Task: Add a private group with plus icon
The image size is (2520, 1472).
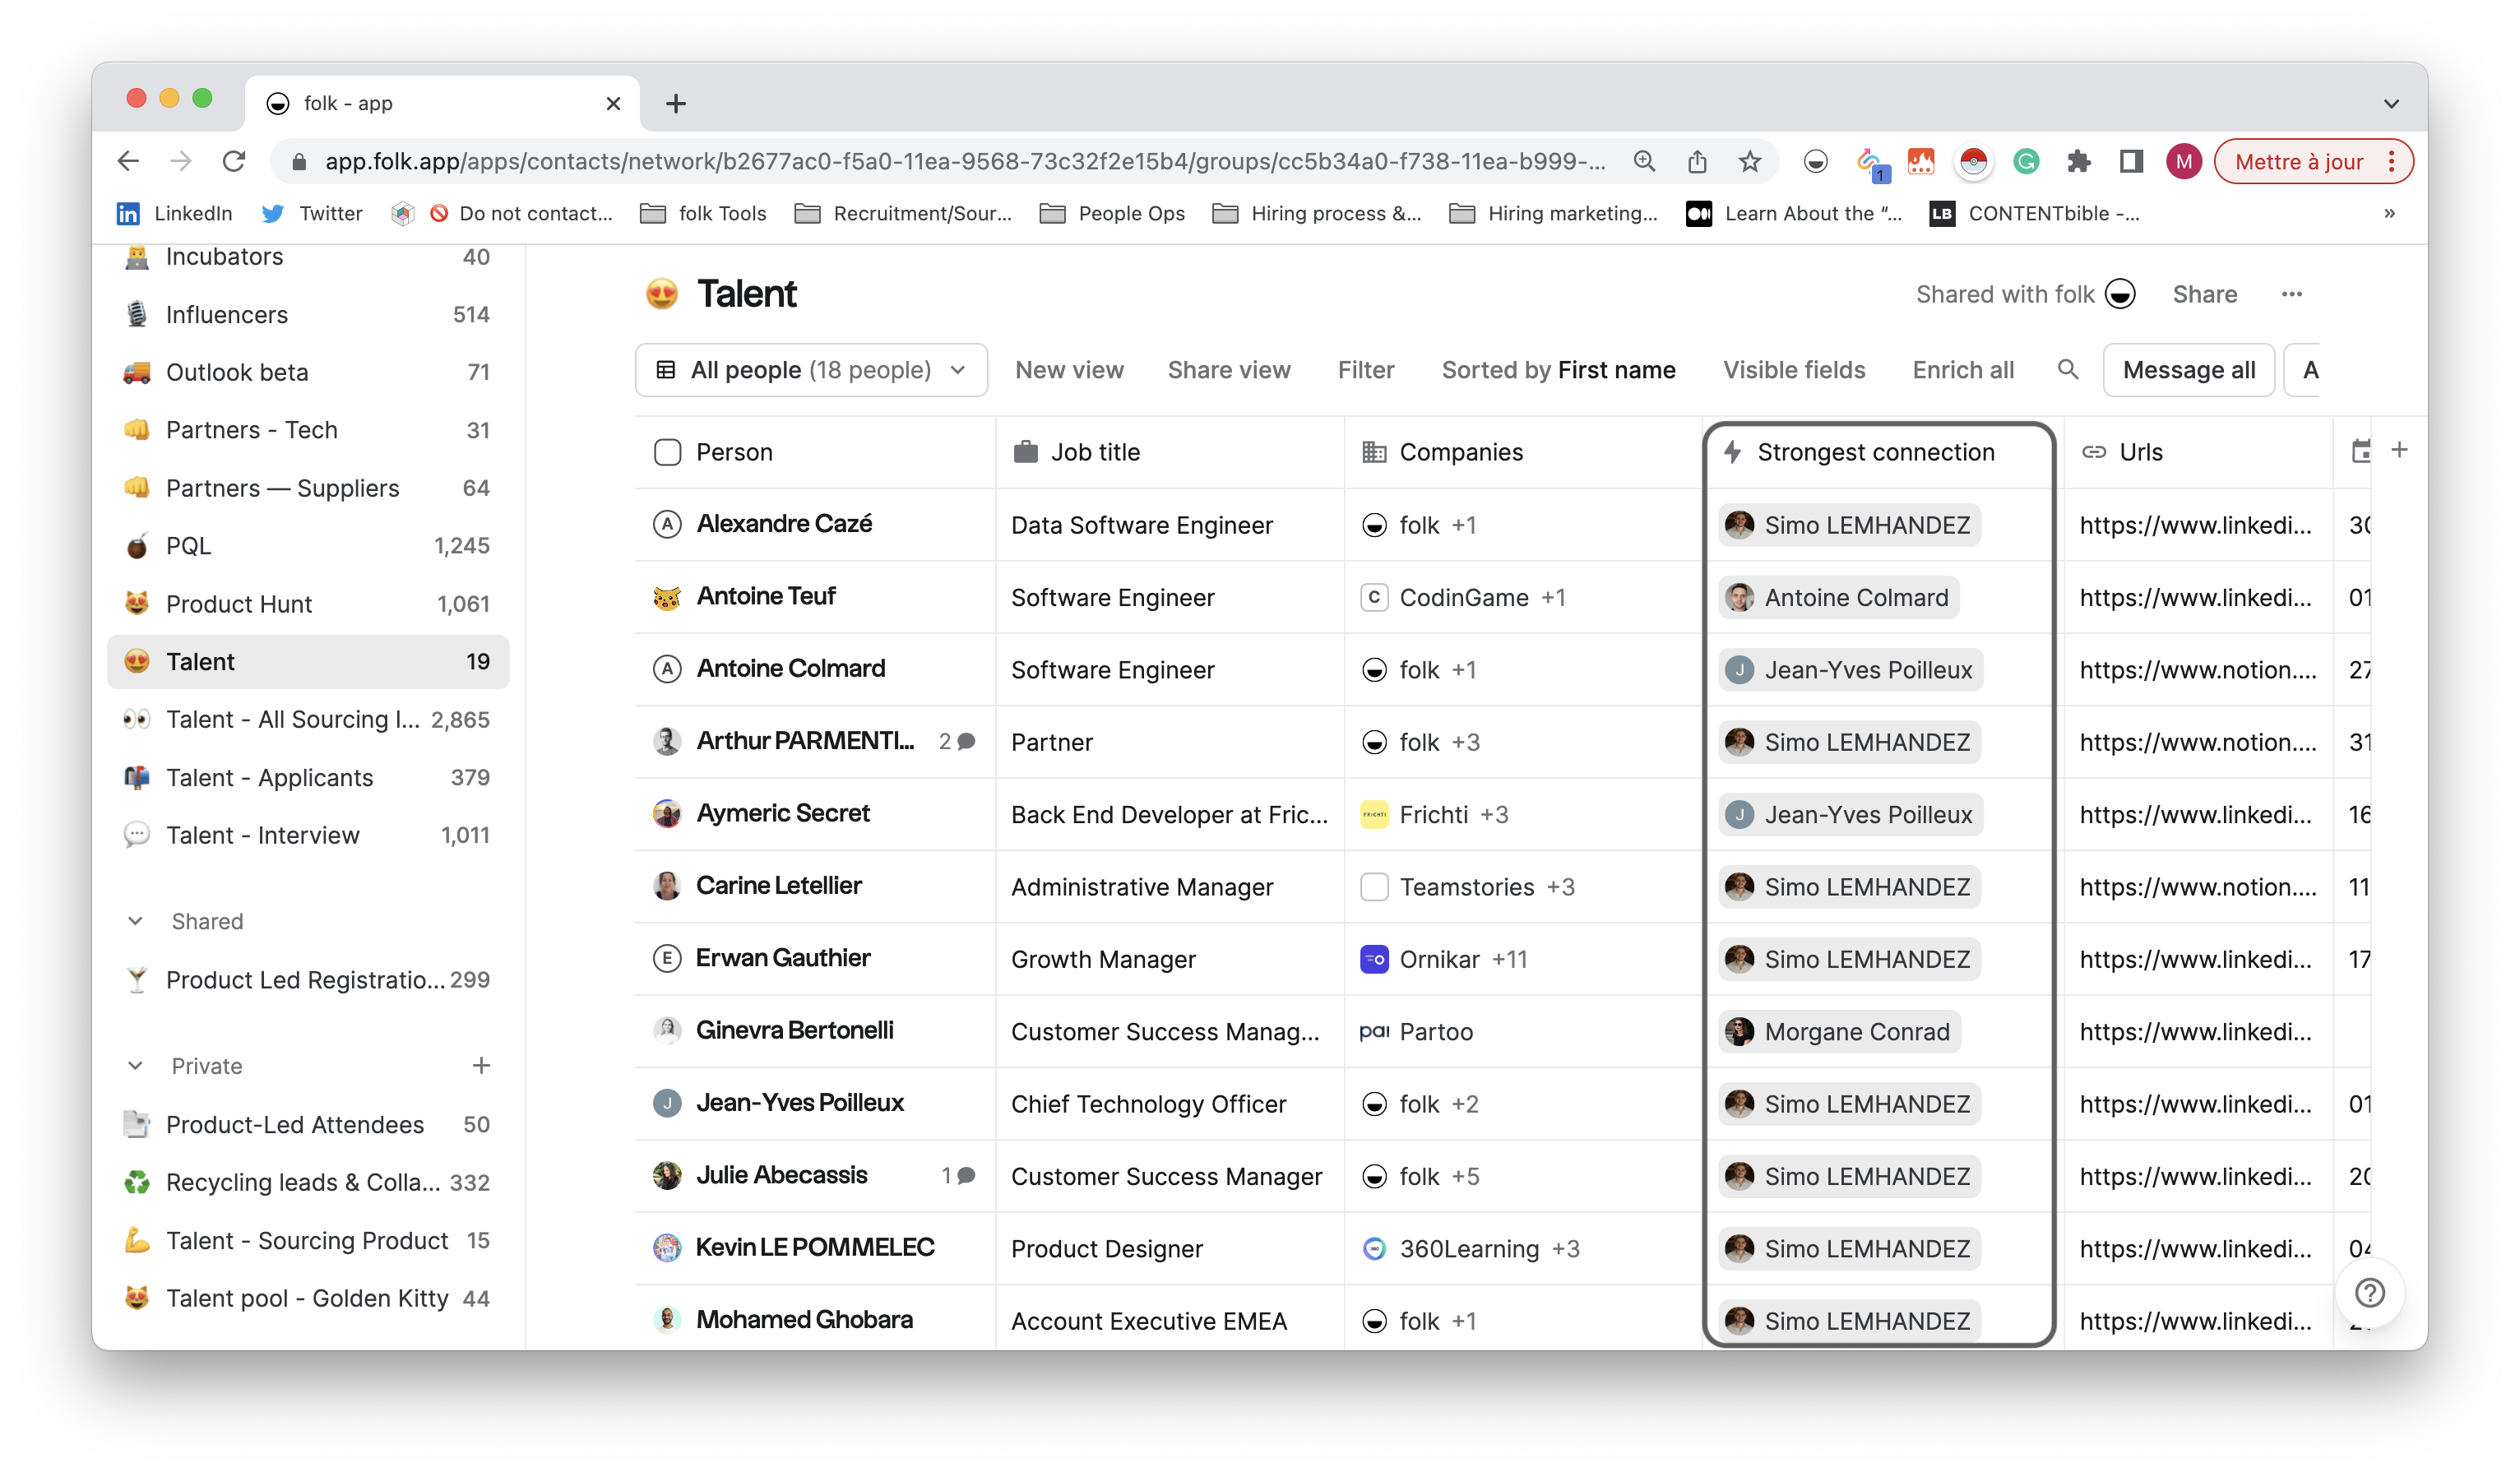Action: click(481, 1066)
